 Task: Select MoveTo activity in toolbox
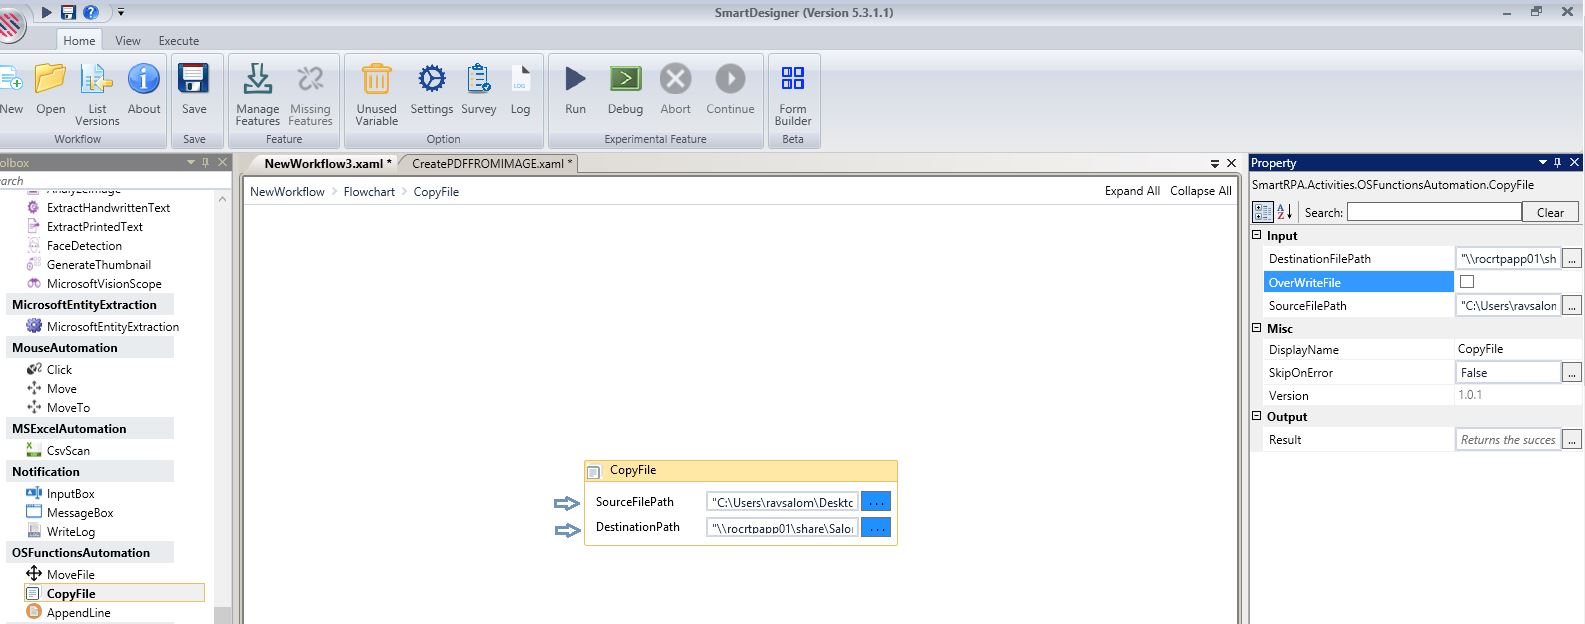point(68,407)
